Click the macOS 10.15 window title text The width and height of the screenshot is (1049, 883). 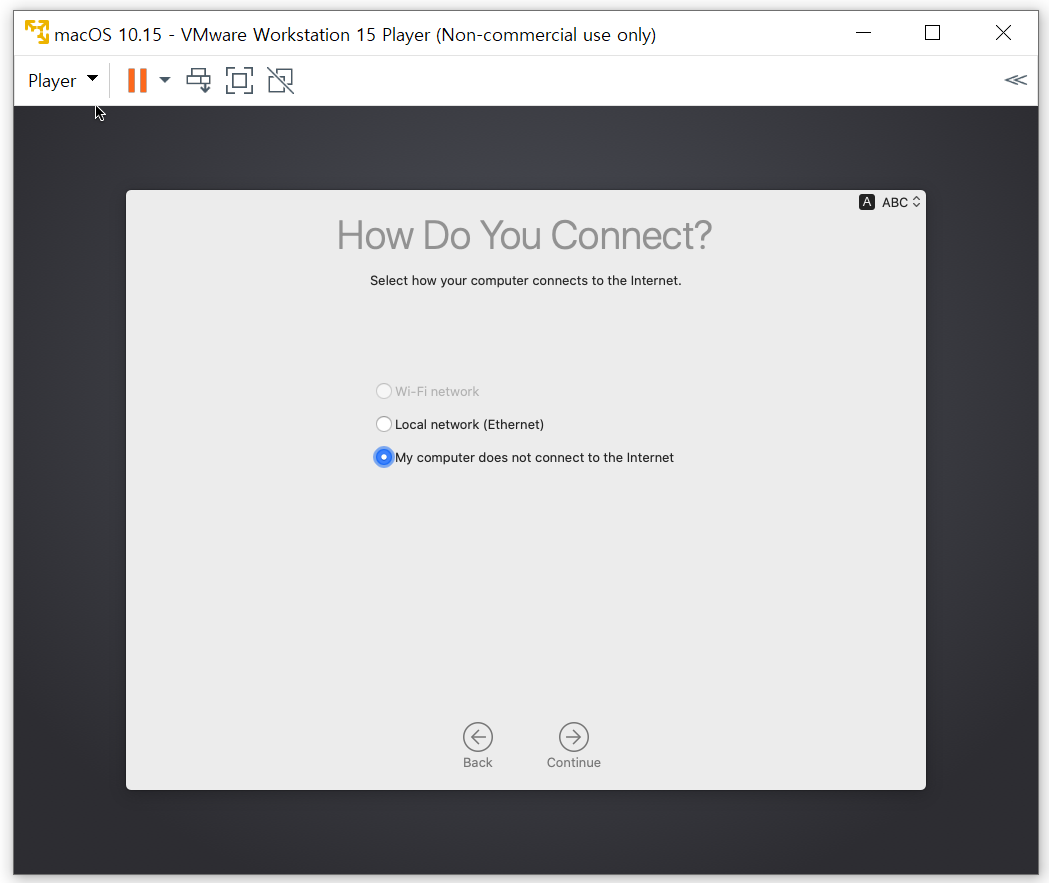(x=355, y=35)
